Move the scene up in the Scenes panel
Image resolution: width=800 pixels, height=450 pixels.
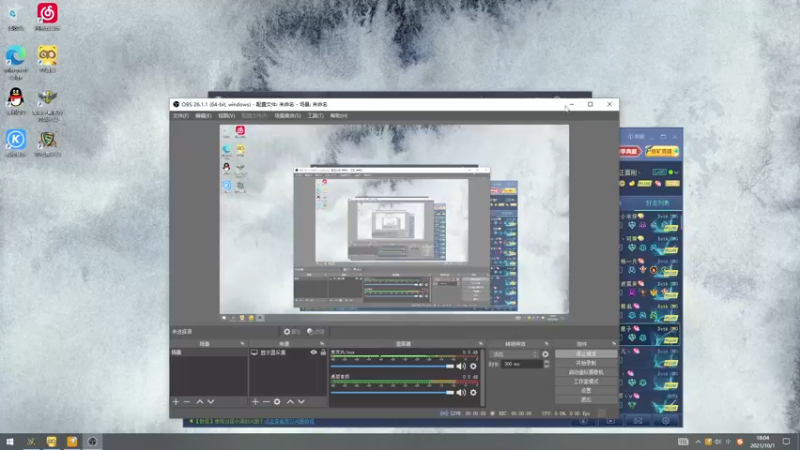tap(200, 402)
